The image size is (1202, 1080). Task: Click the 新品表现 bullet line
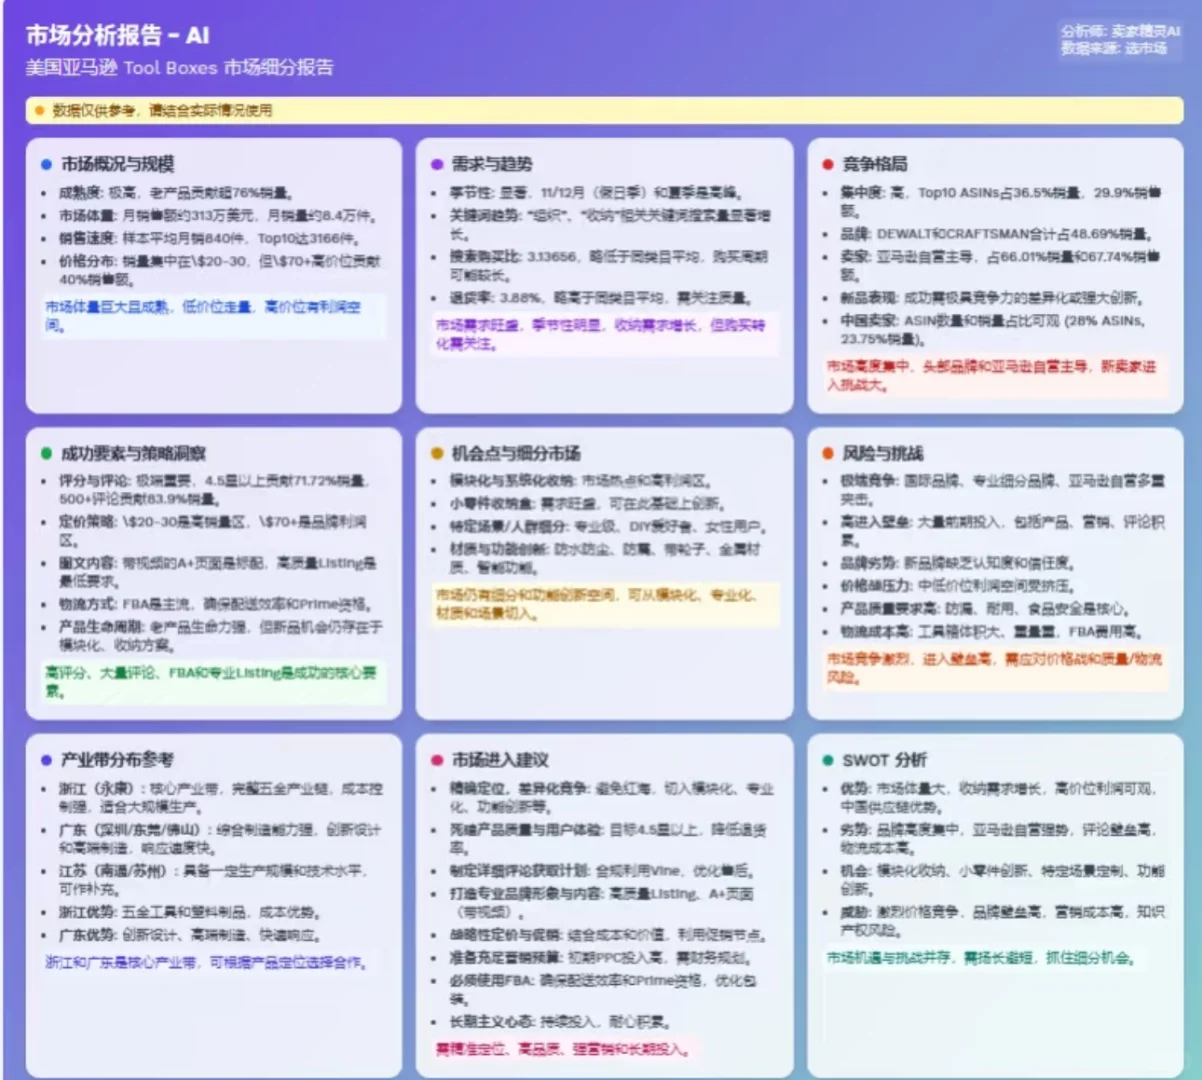pos(991,297)
